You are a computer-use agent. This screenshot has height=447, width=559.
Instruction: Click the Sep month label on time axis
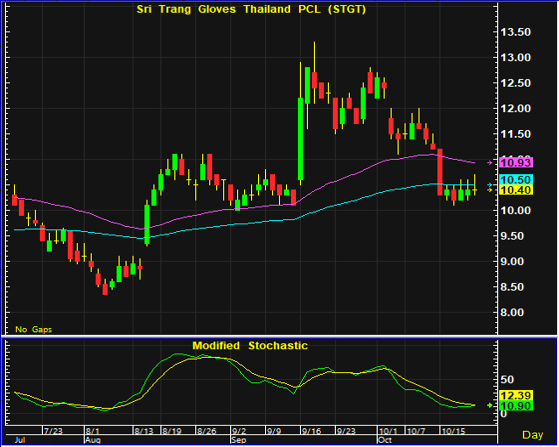[239, 440]
